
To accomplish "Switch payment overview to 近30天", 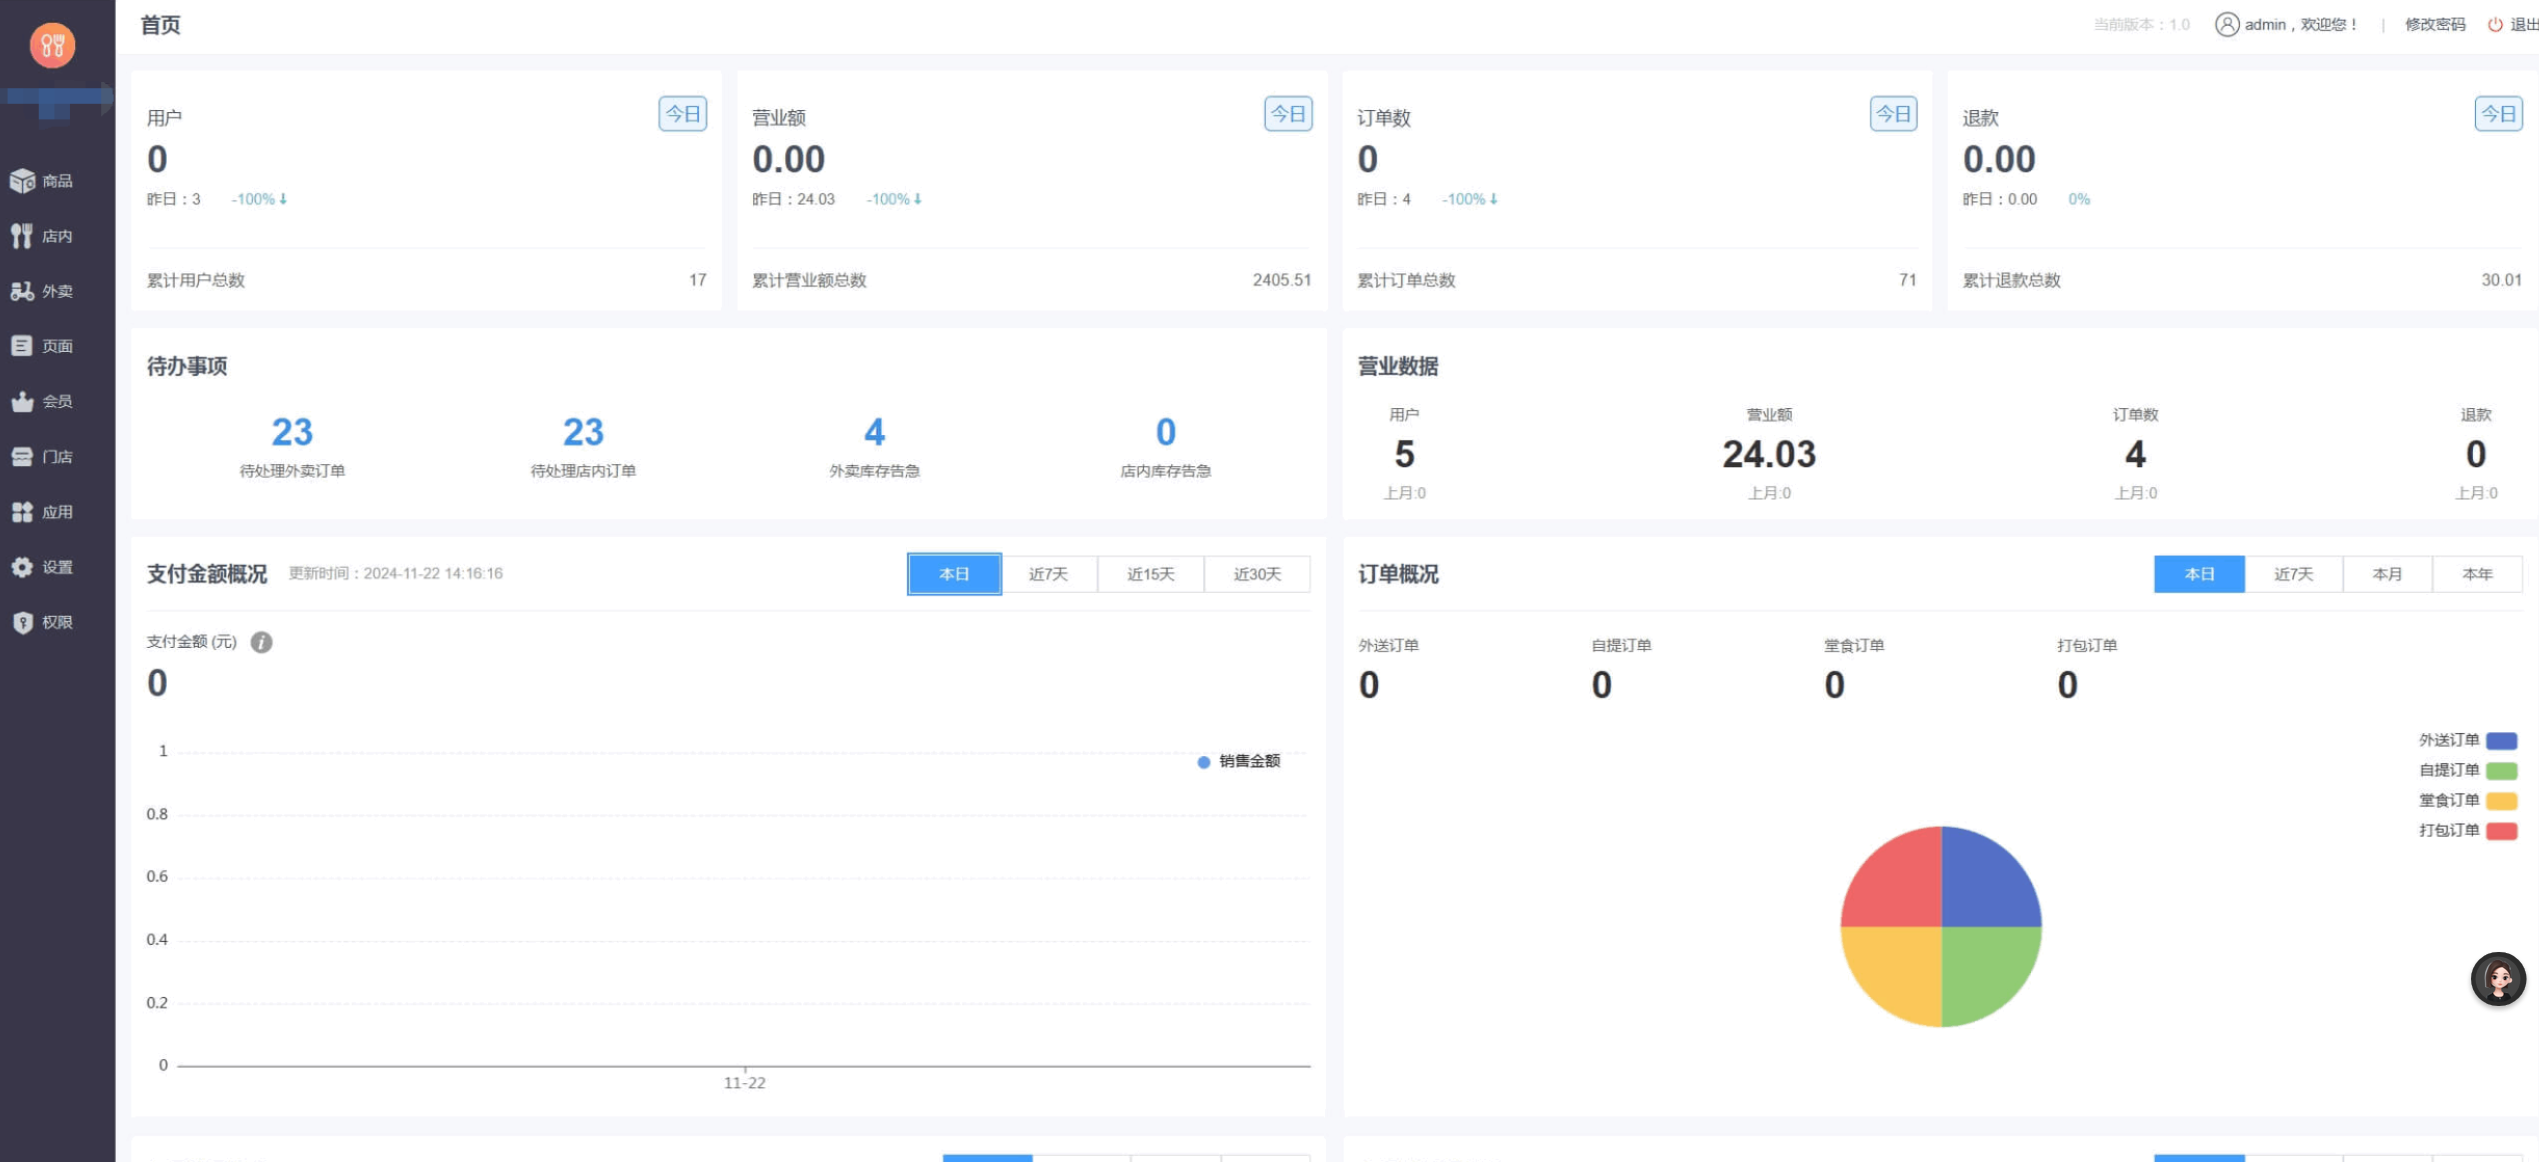I will [x=1256, y=574].
